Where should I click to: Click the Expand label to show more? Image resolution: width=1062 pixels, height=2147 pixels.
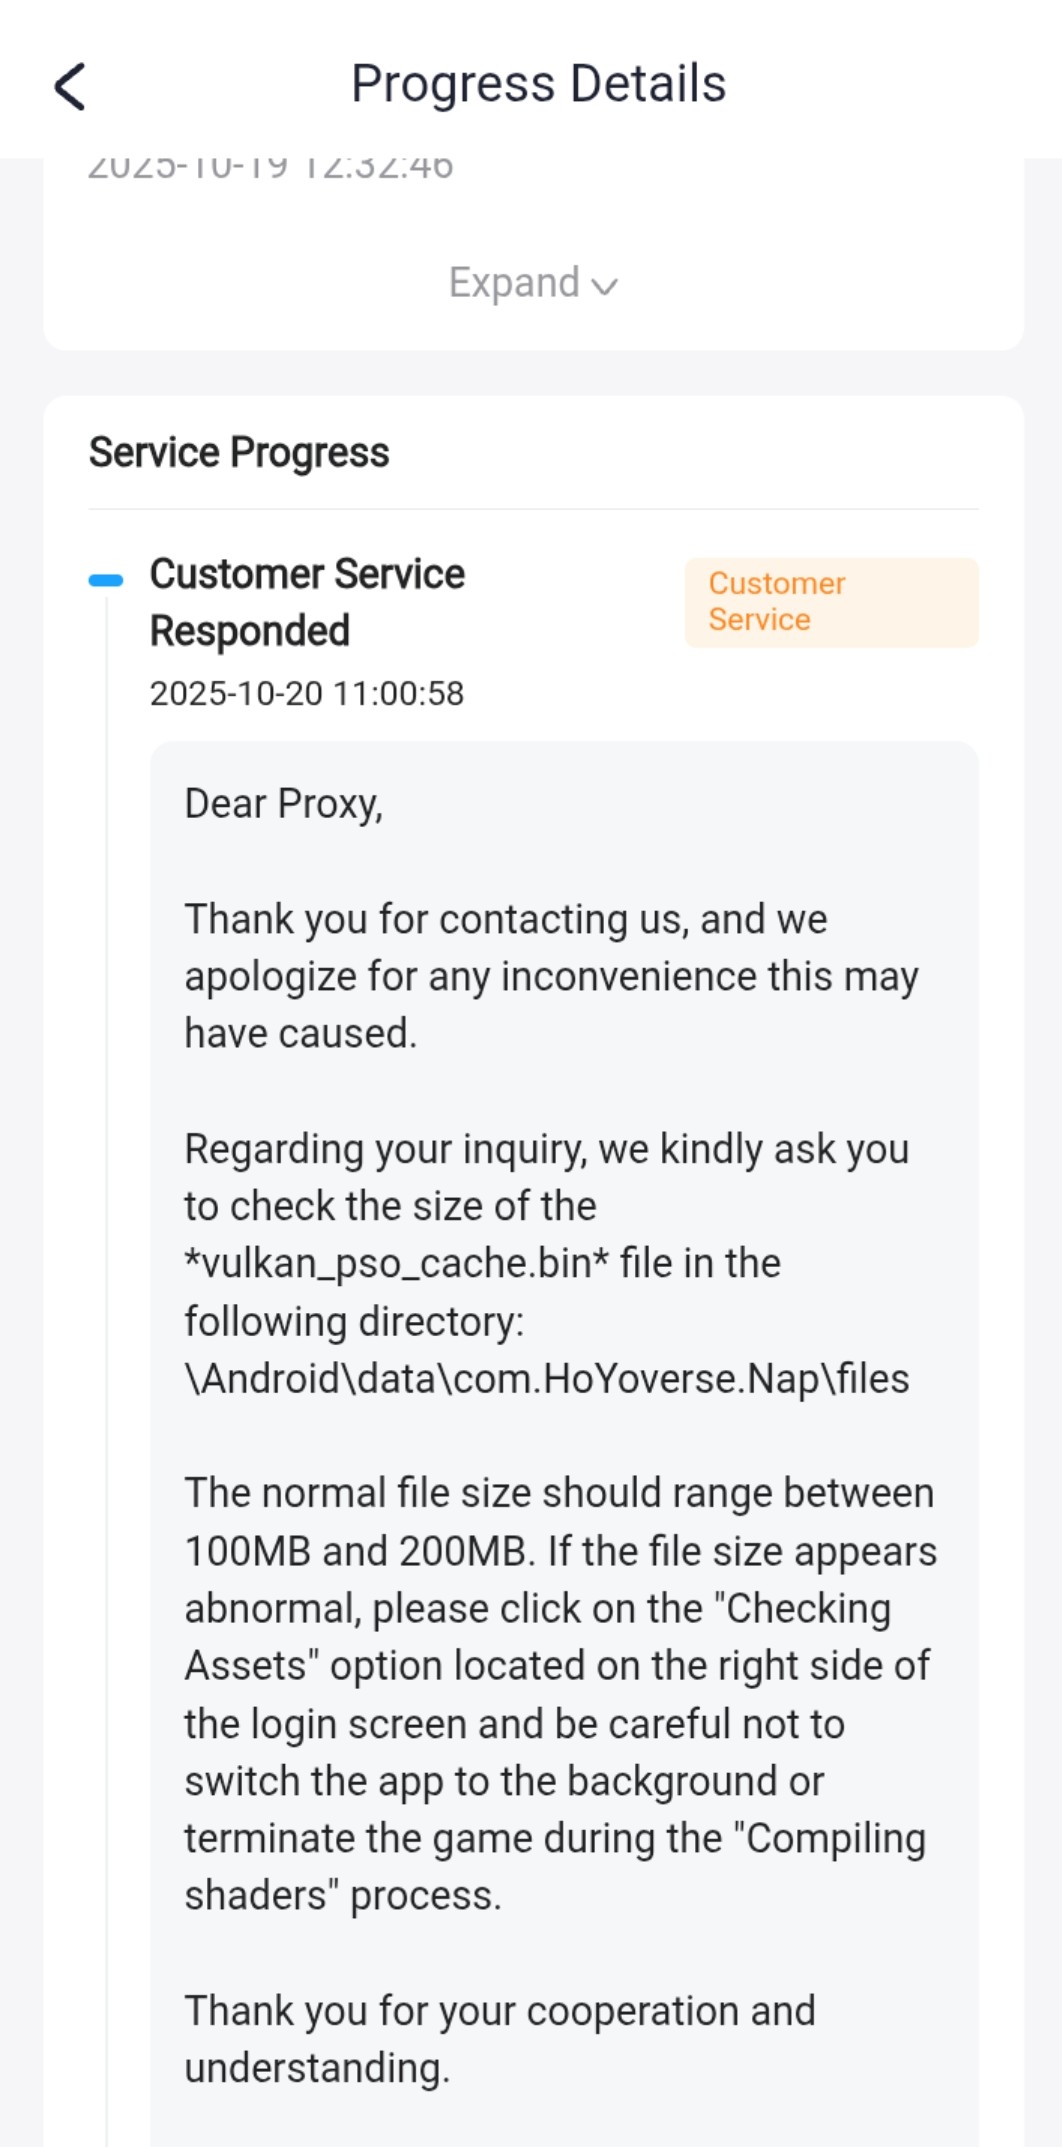(x=514, y=283)
